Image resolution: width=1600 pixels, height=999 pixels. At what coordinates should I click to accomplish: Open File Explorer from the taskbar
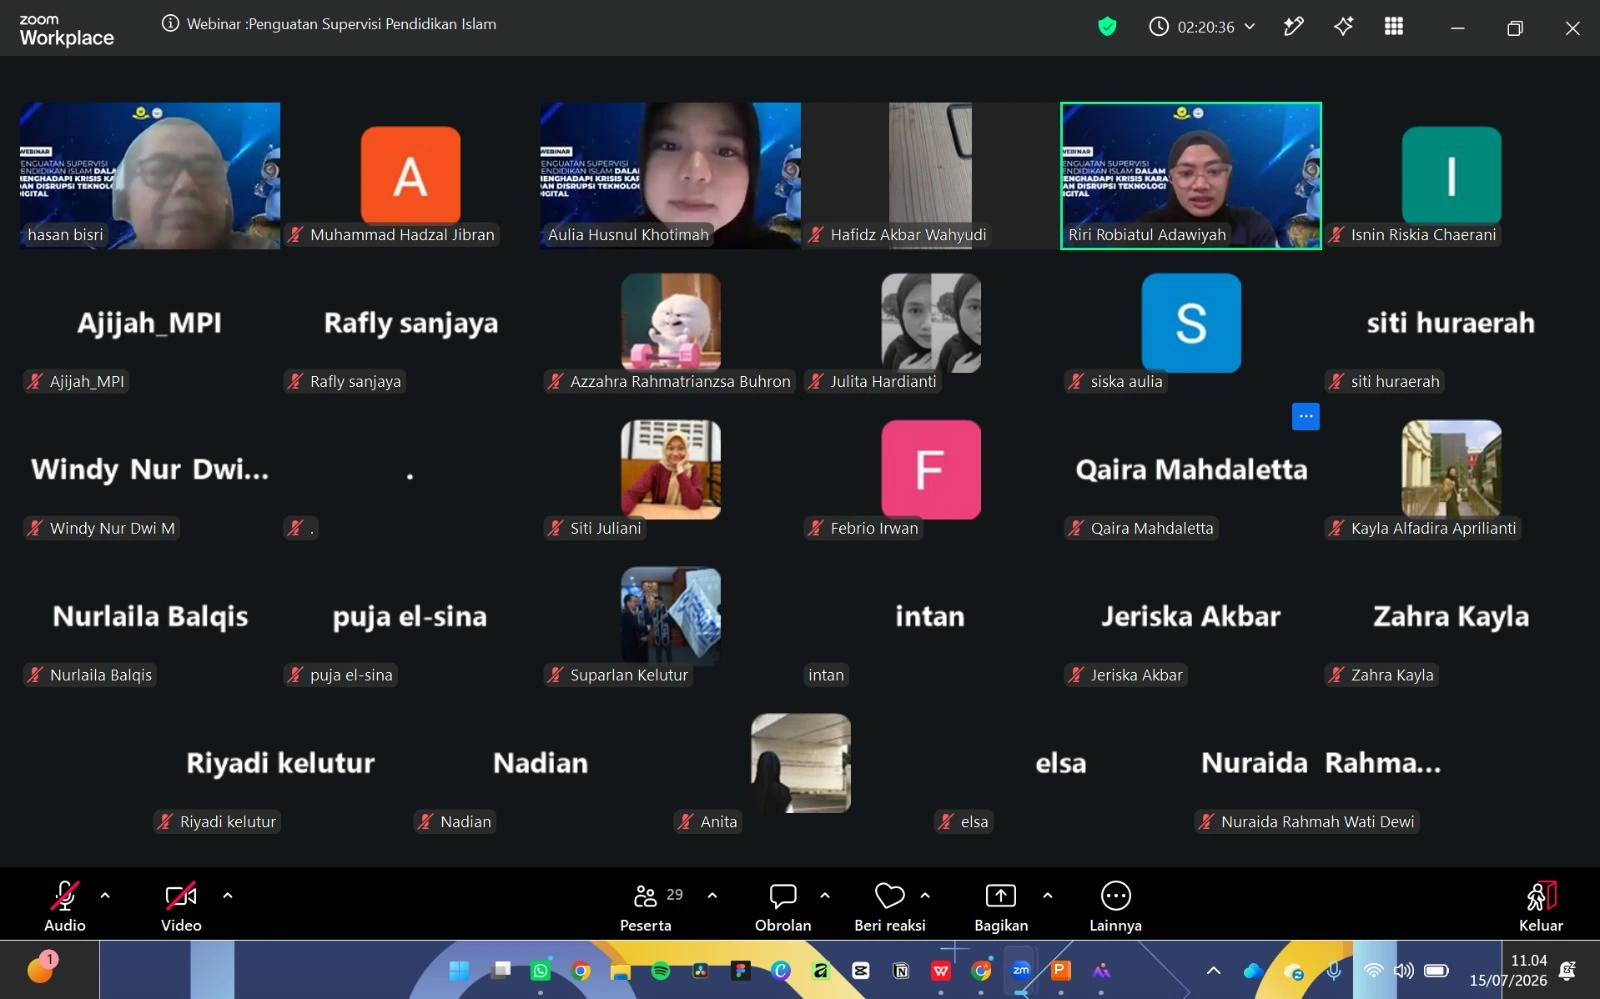[x=621, y=970]
